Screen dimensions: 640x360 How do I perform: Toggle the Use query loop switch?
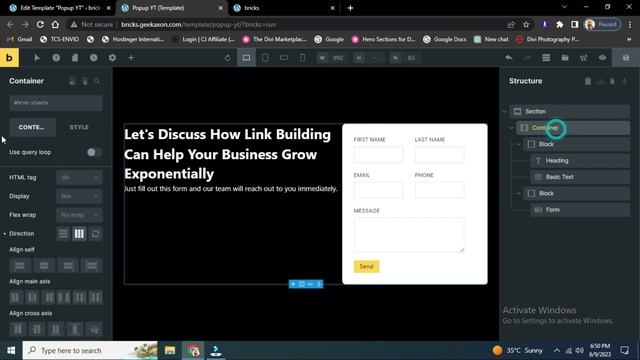[x=93, y=152]
